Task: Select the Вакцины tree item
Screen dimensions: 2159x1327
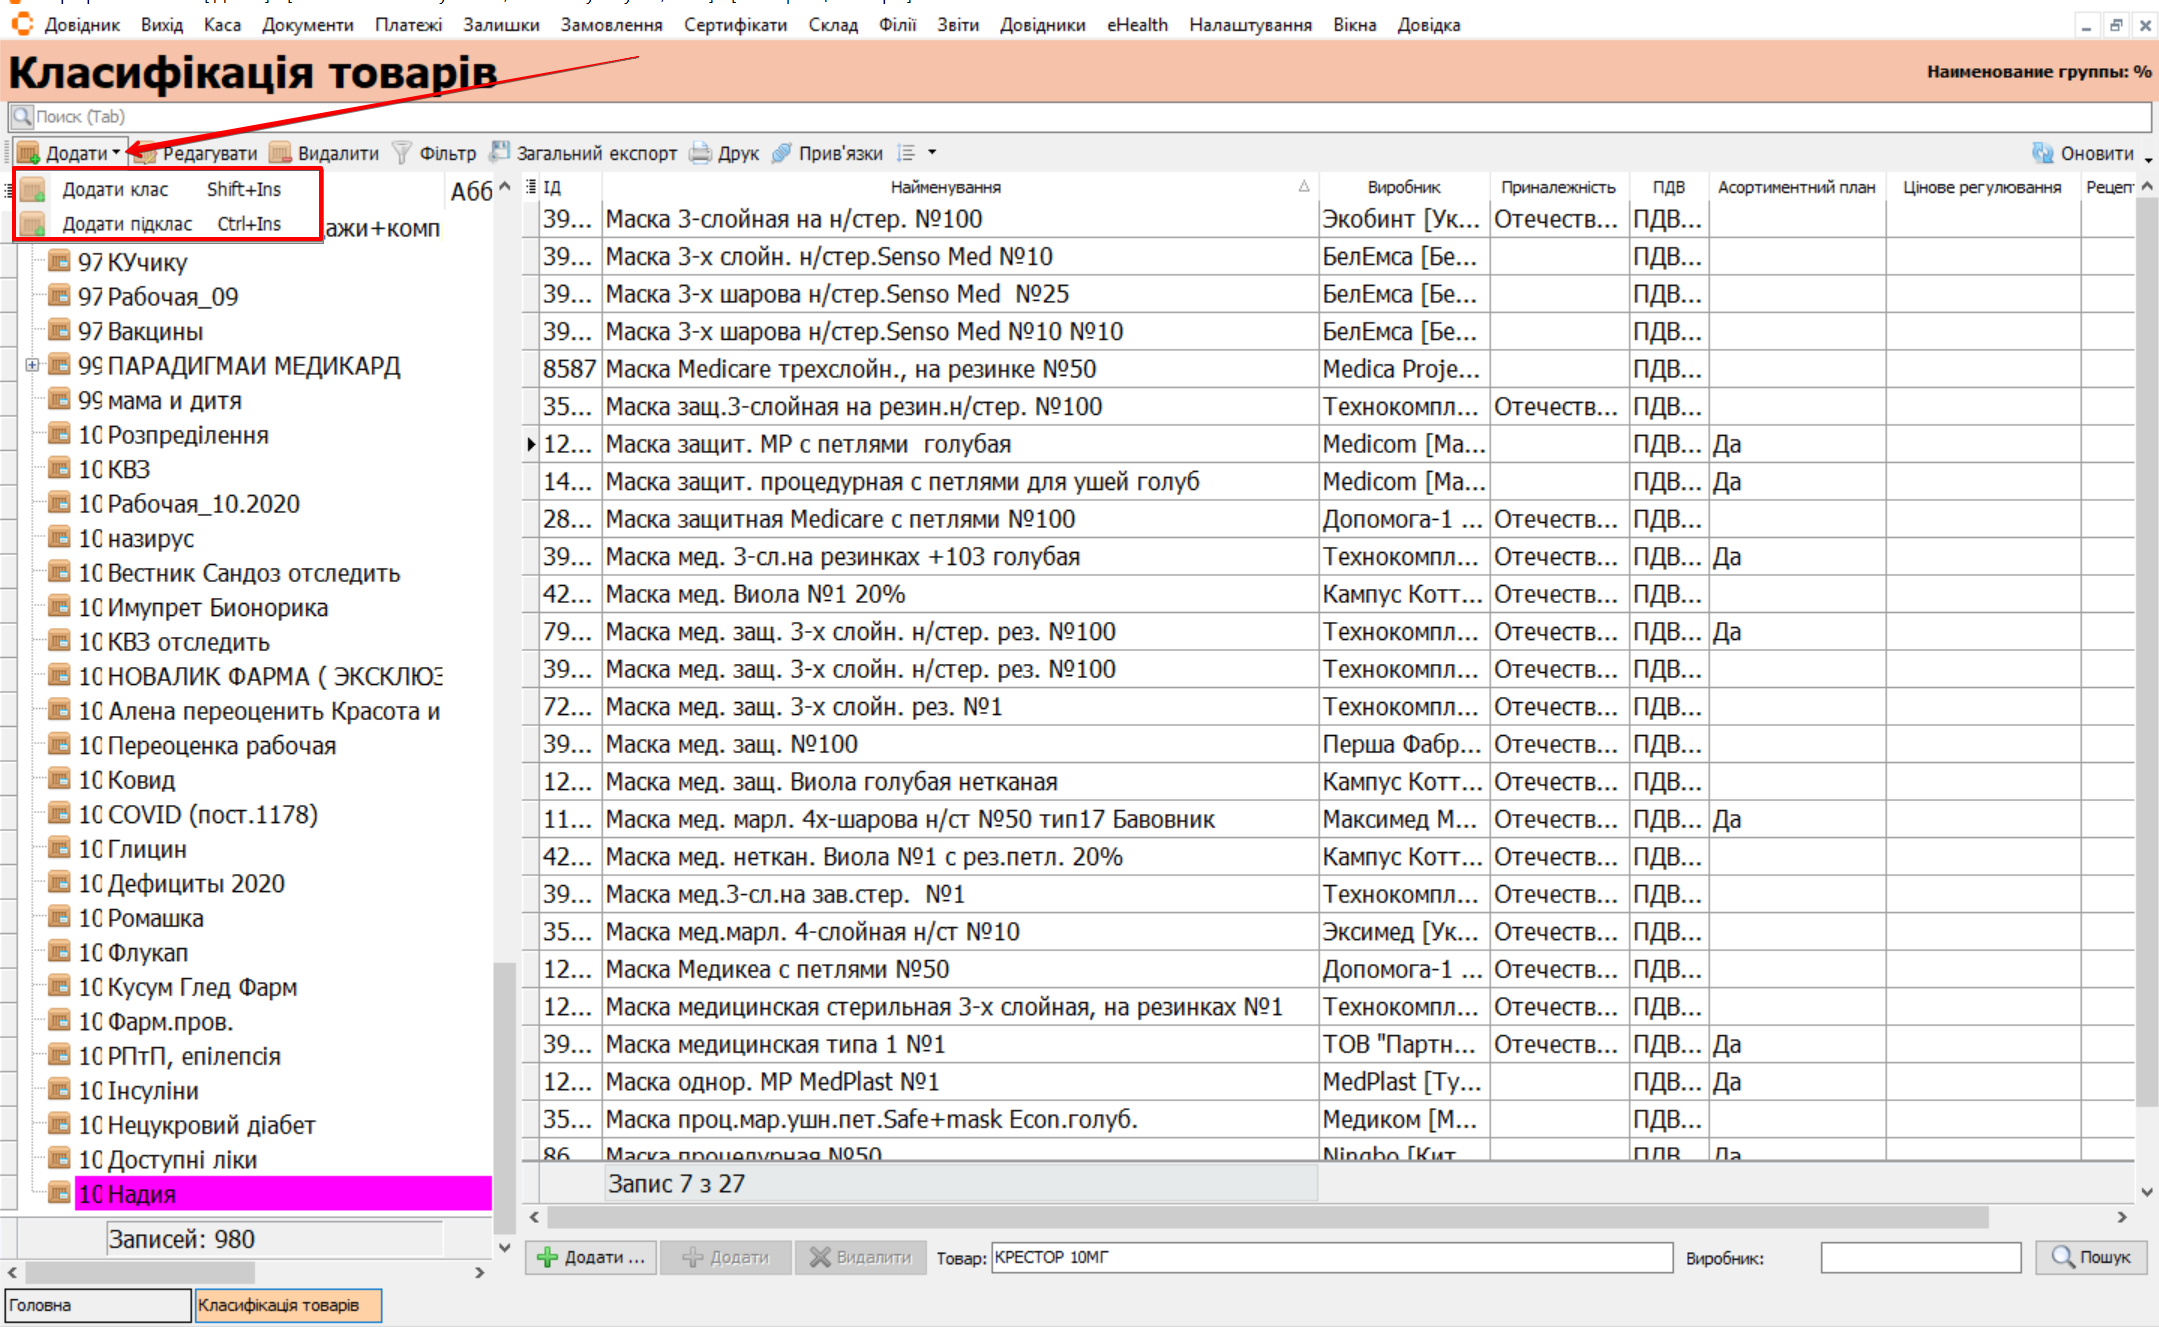Action: 154,331
